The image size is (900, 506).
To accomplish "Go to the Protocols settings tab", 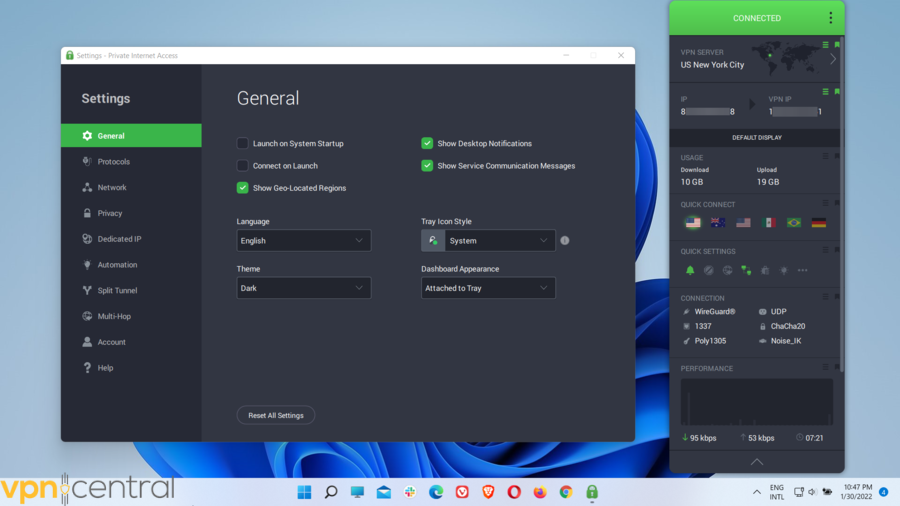I will click(113, 162).
